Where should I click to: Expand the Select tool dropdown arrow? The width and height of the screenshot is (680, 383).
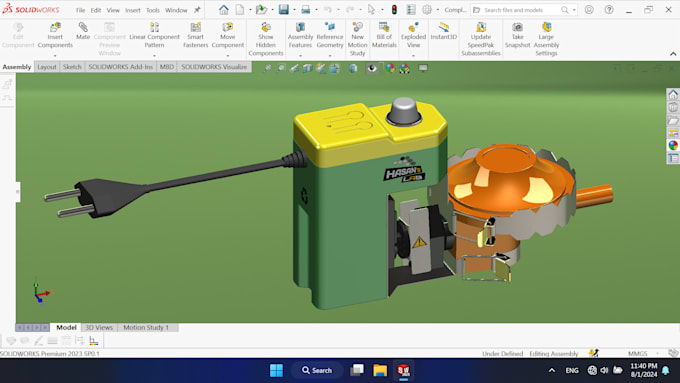[382, 10]
